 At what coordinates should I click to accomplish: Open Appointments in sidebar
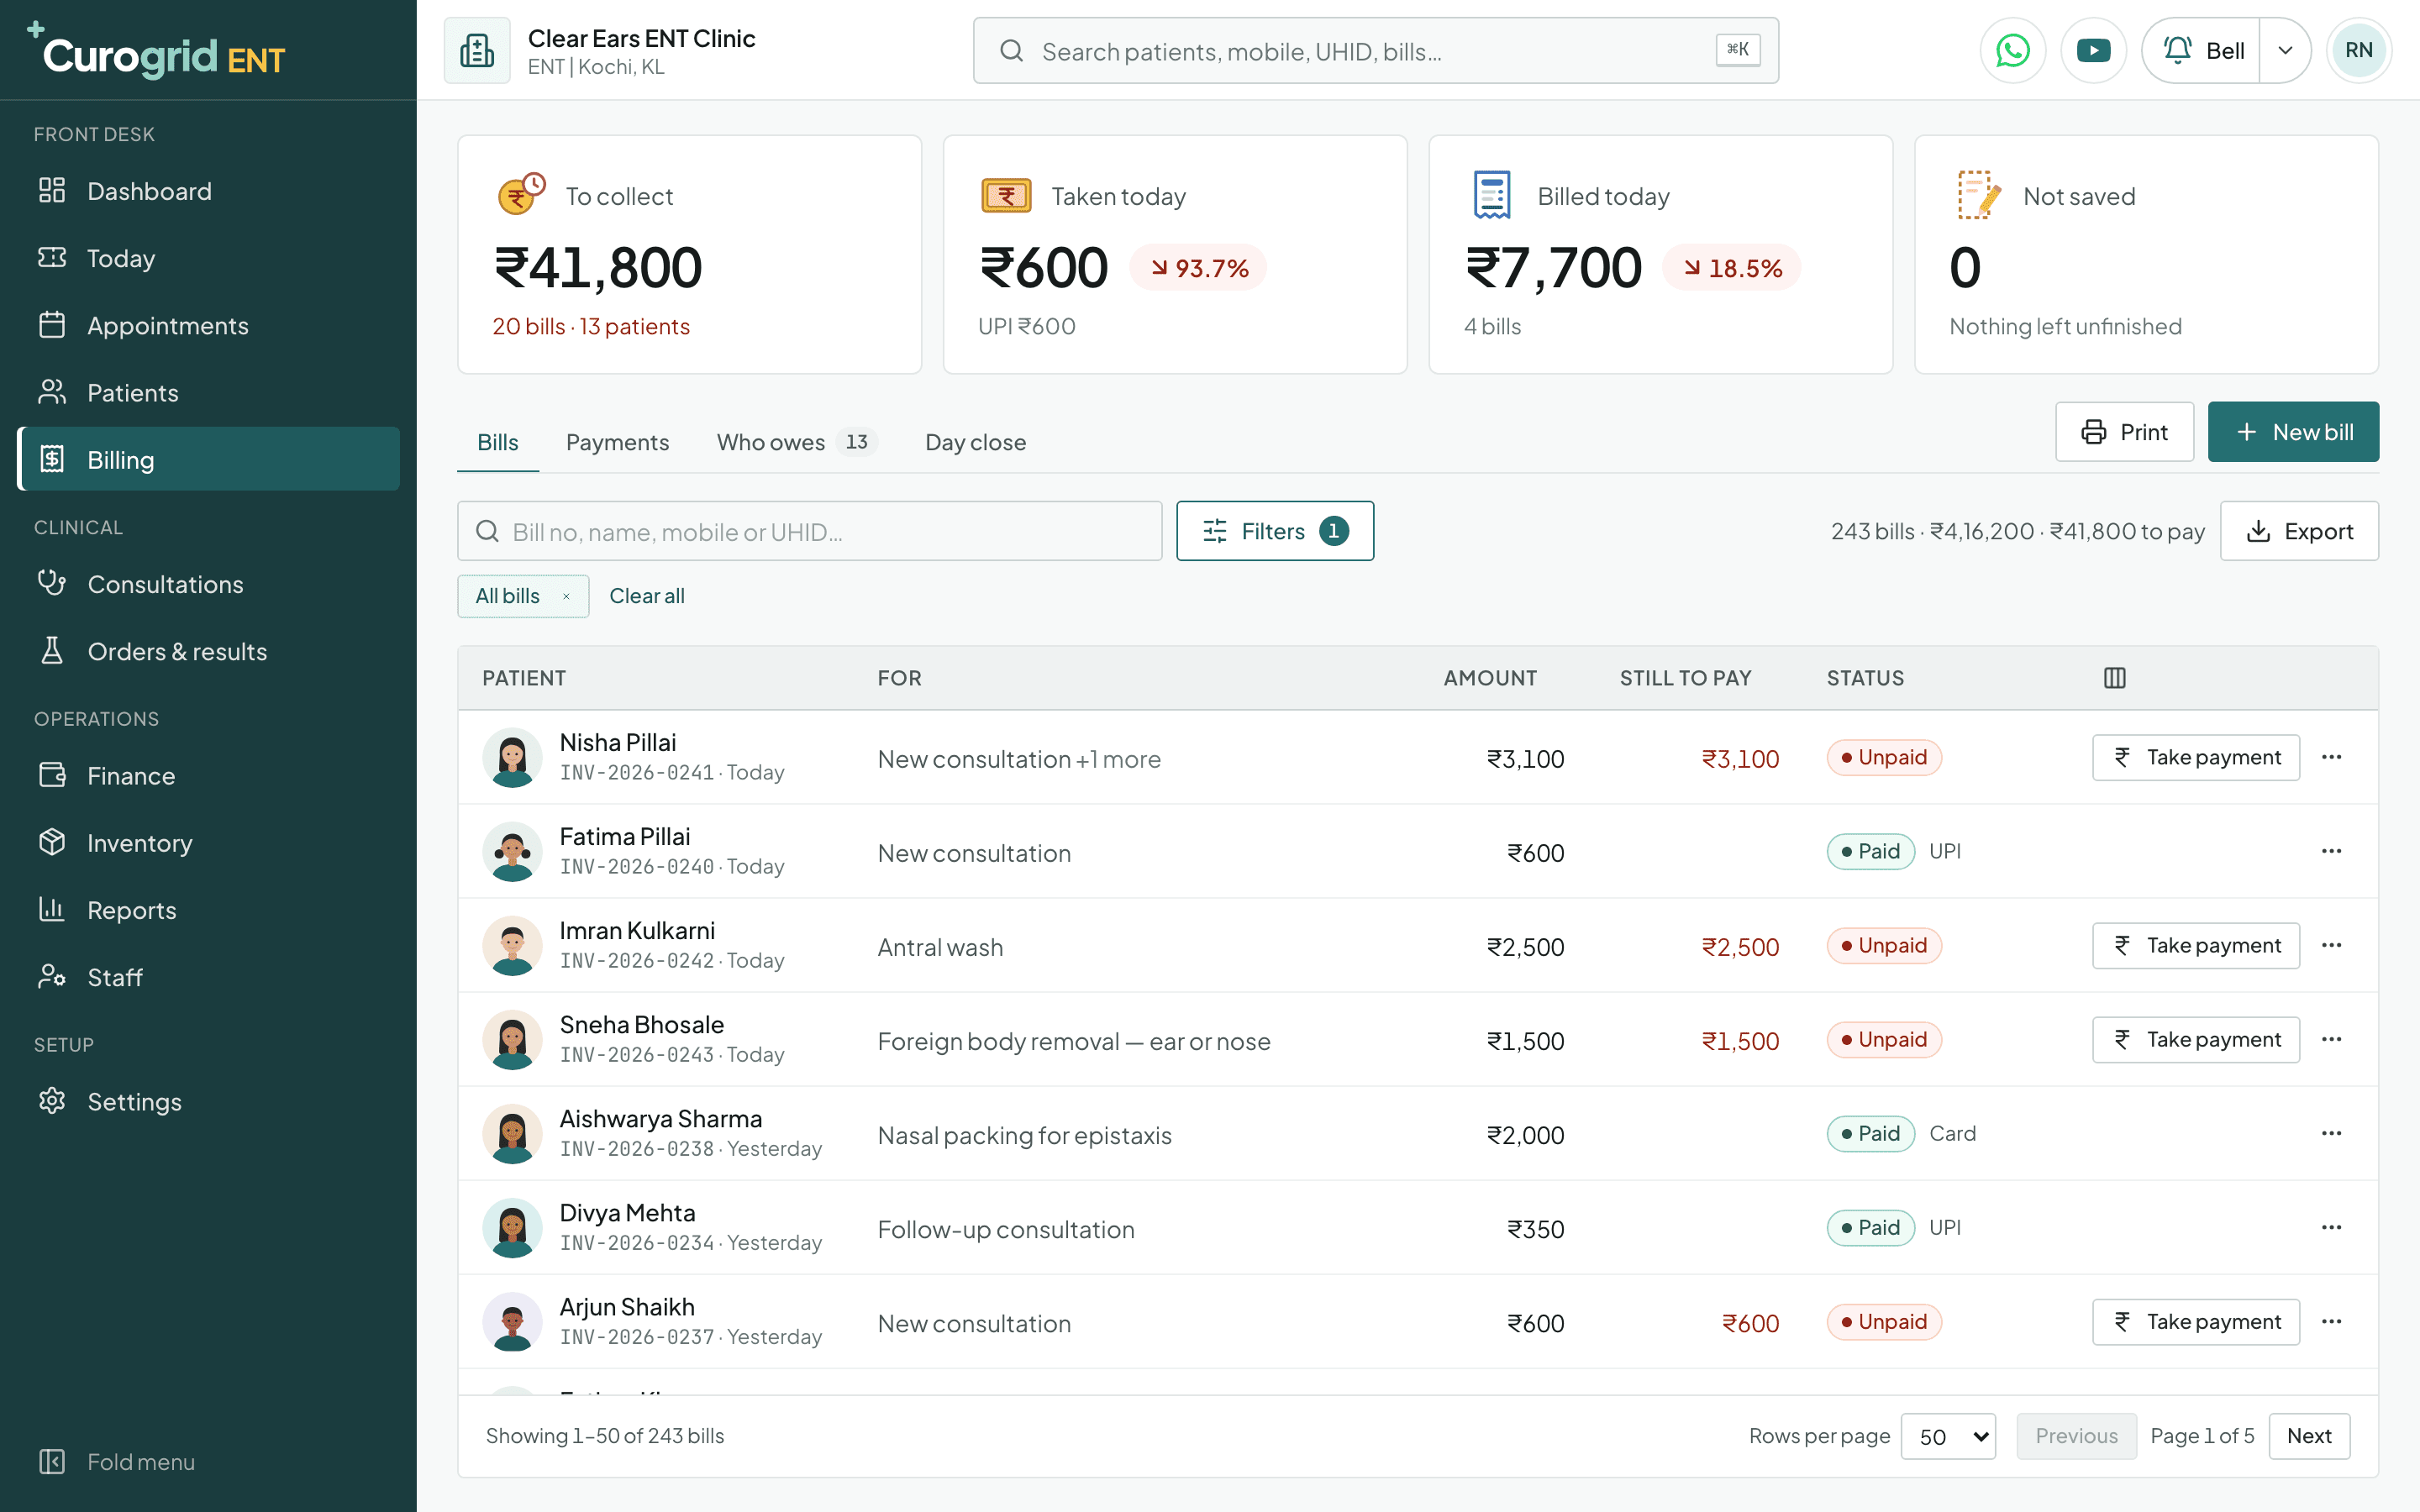[208, 325]
